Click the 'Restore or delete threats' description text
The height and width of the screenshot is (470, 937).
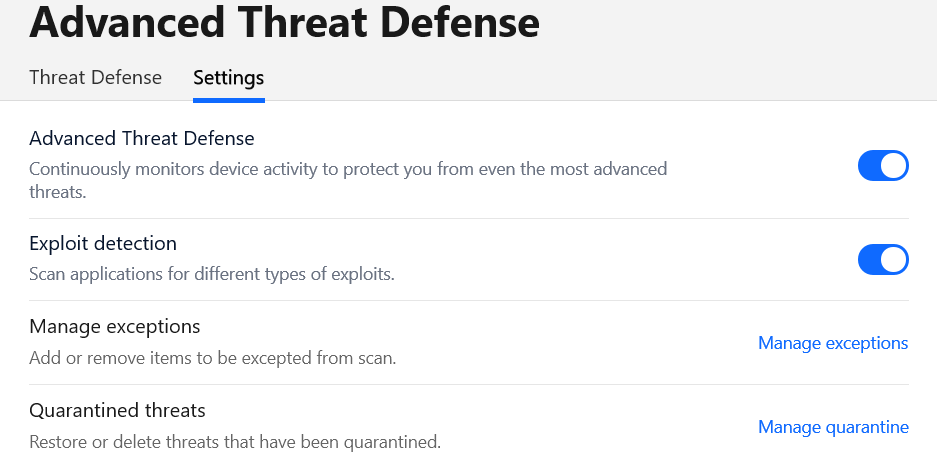(235, 443)
